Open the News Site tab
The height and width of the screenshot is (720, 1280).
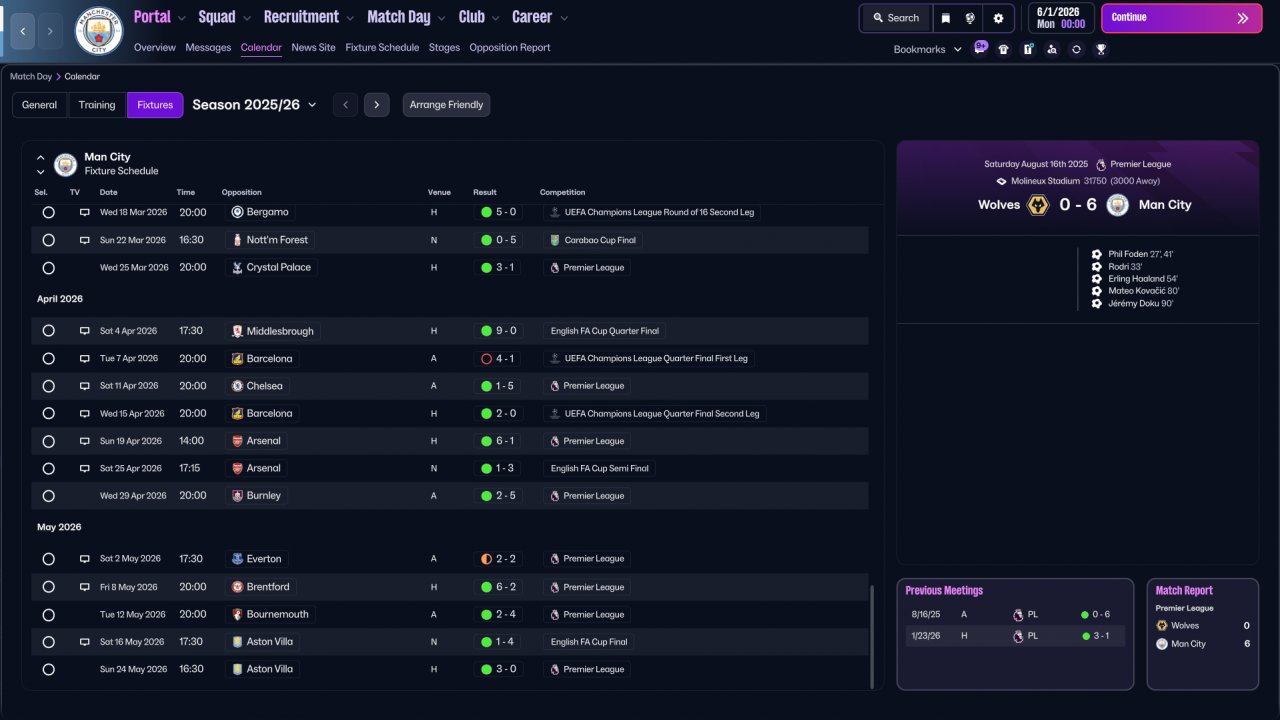click(x=314, y=47)
